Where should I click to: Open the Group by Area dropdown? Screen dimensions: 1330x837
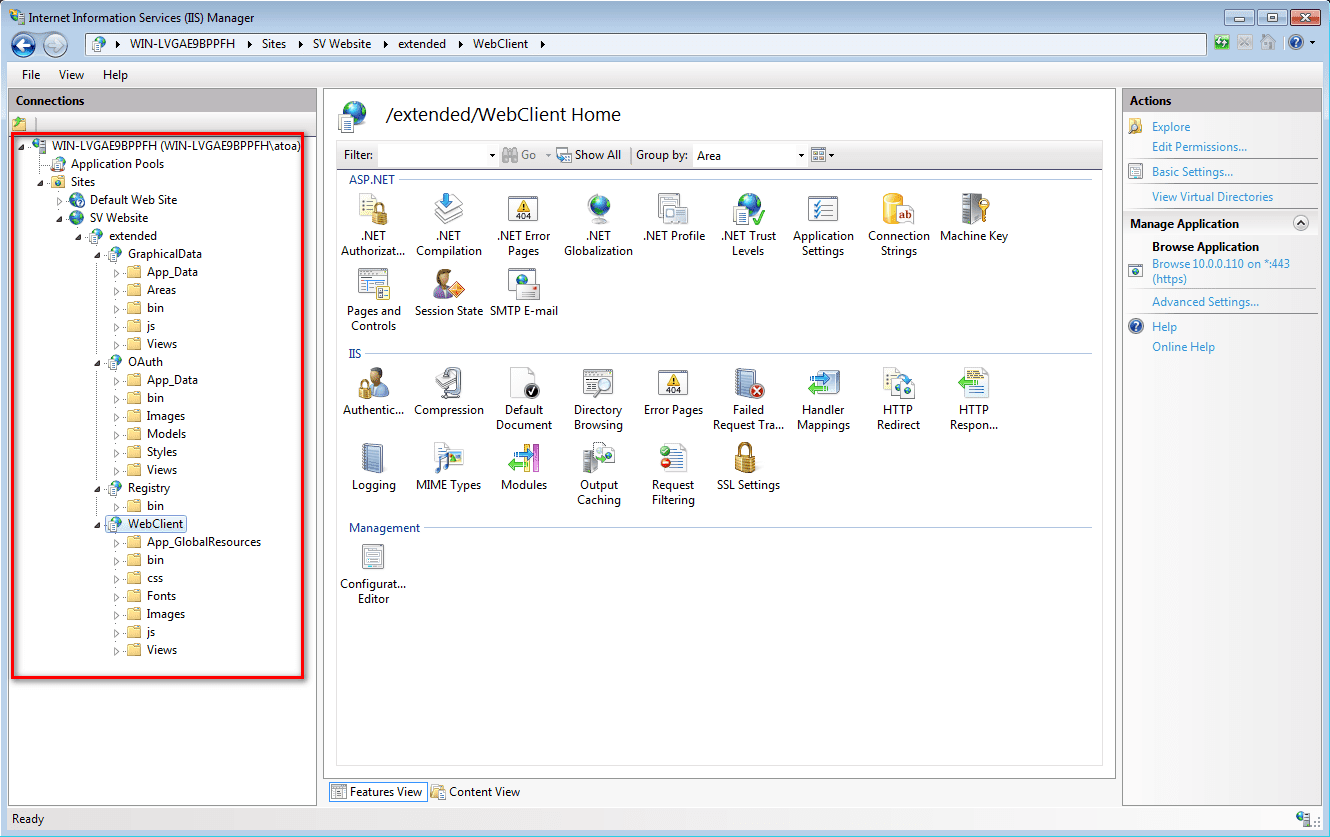point(750,155)
